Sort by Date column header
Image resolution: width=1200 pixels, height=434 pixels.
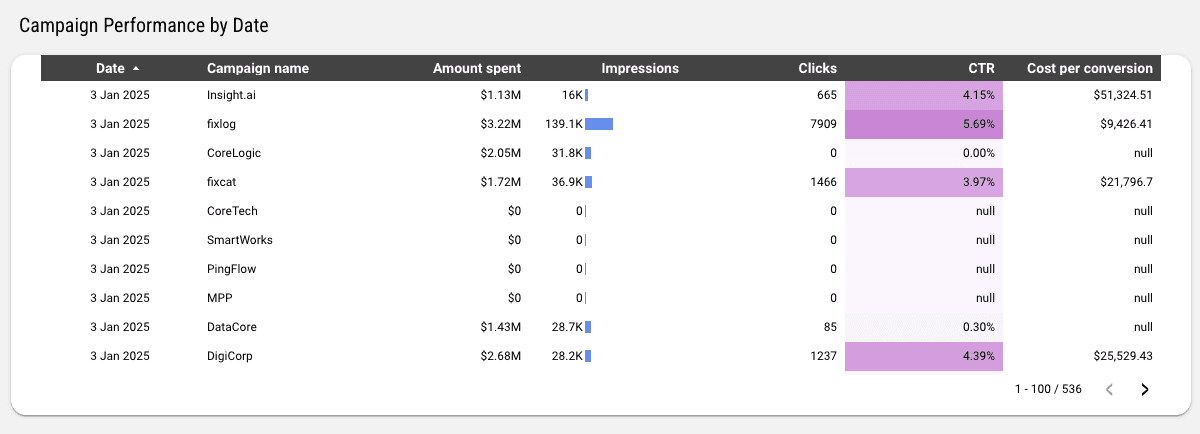[x=110, y=69]
